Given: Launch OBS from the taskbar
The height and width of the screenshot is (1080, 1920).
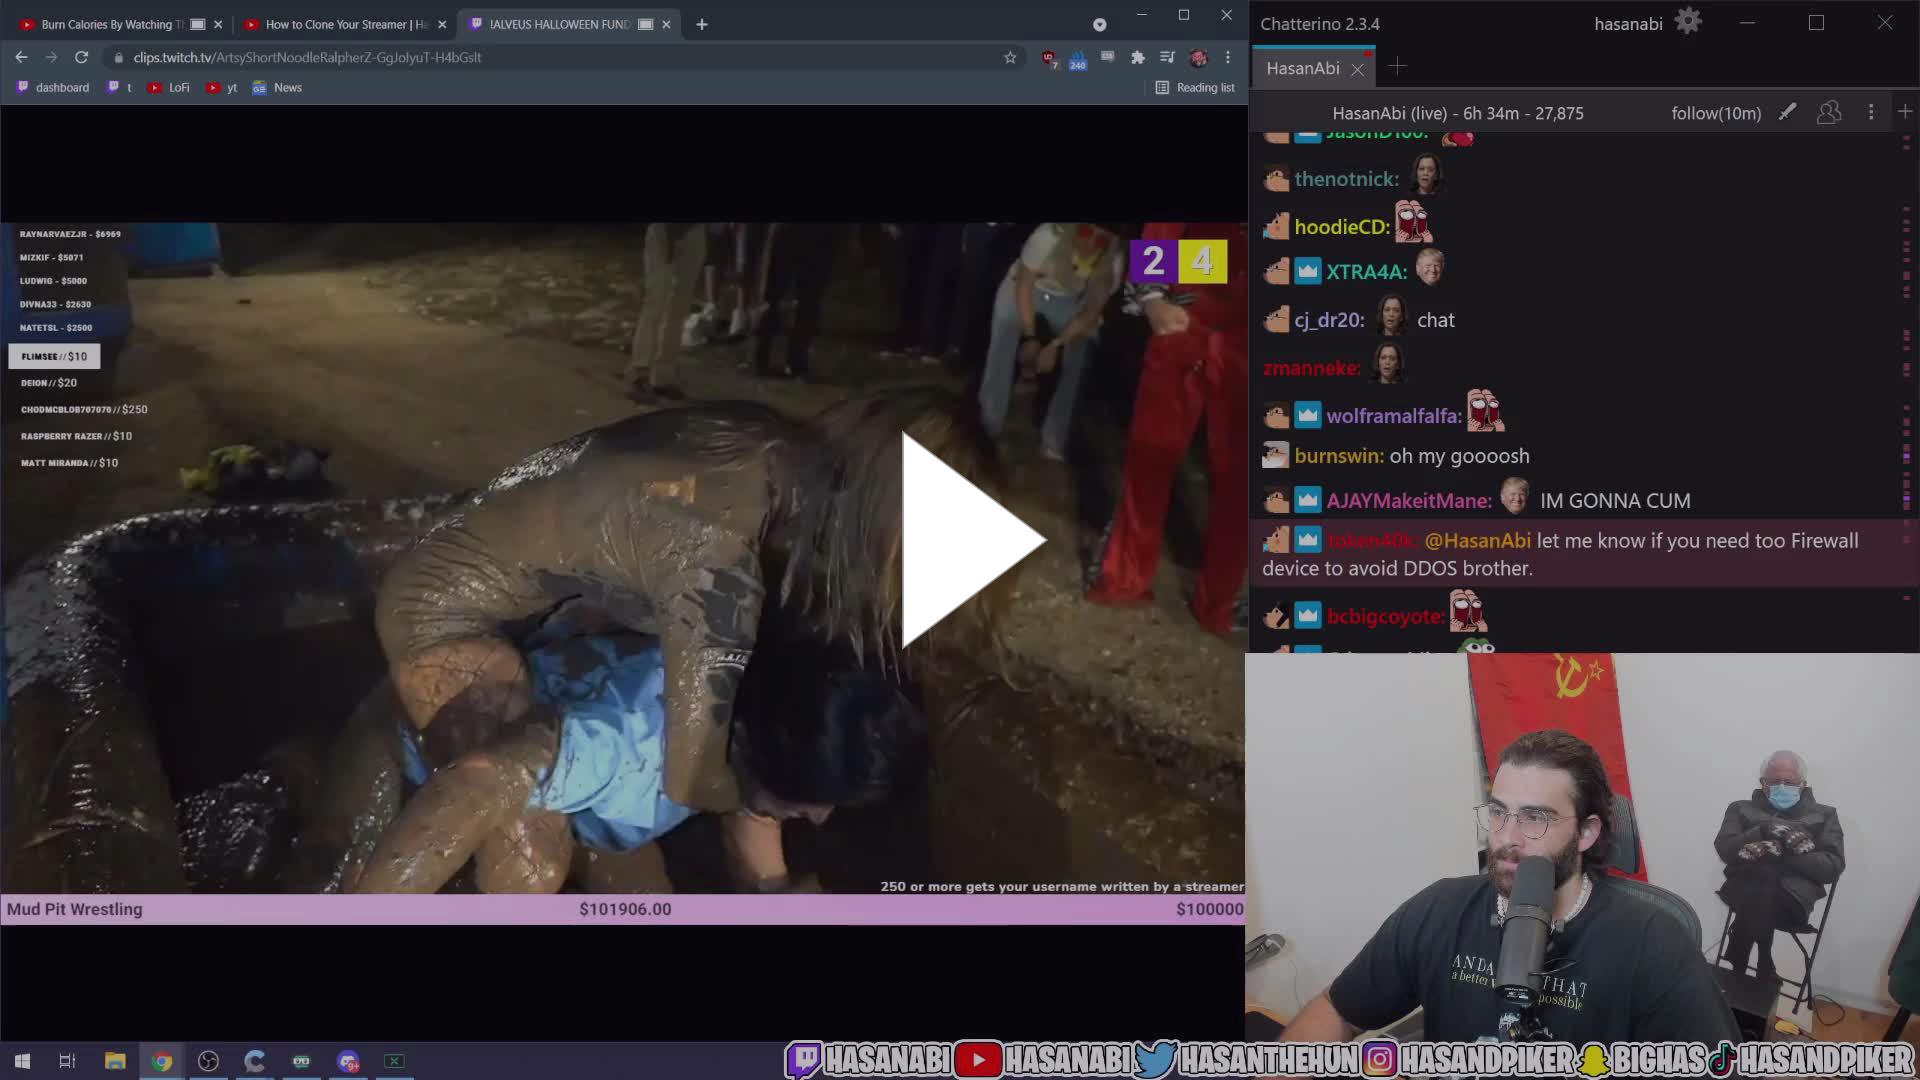Looking at the screenshot, I should pos(208,1061).
